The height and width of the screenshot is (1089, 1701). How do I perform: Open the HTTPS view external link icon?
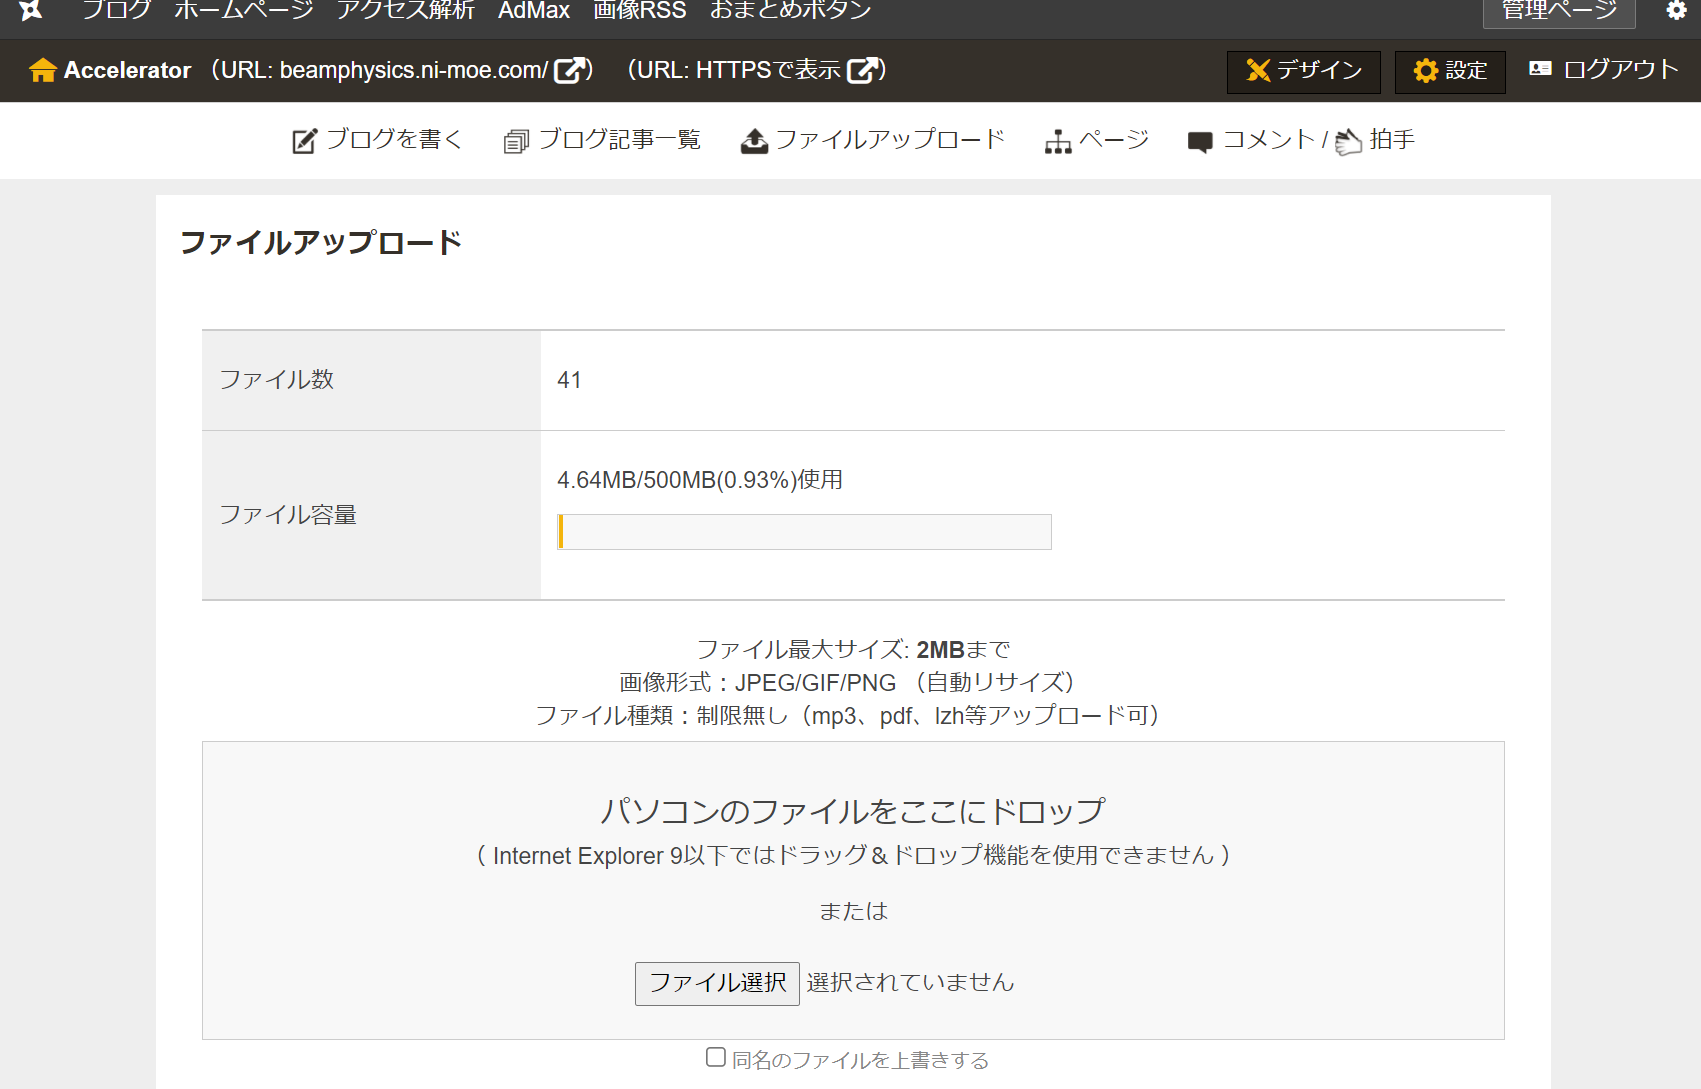point(864,70)
